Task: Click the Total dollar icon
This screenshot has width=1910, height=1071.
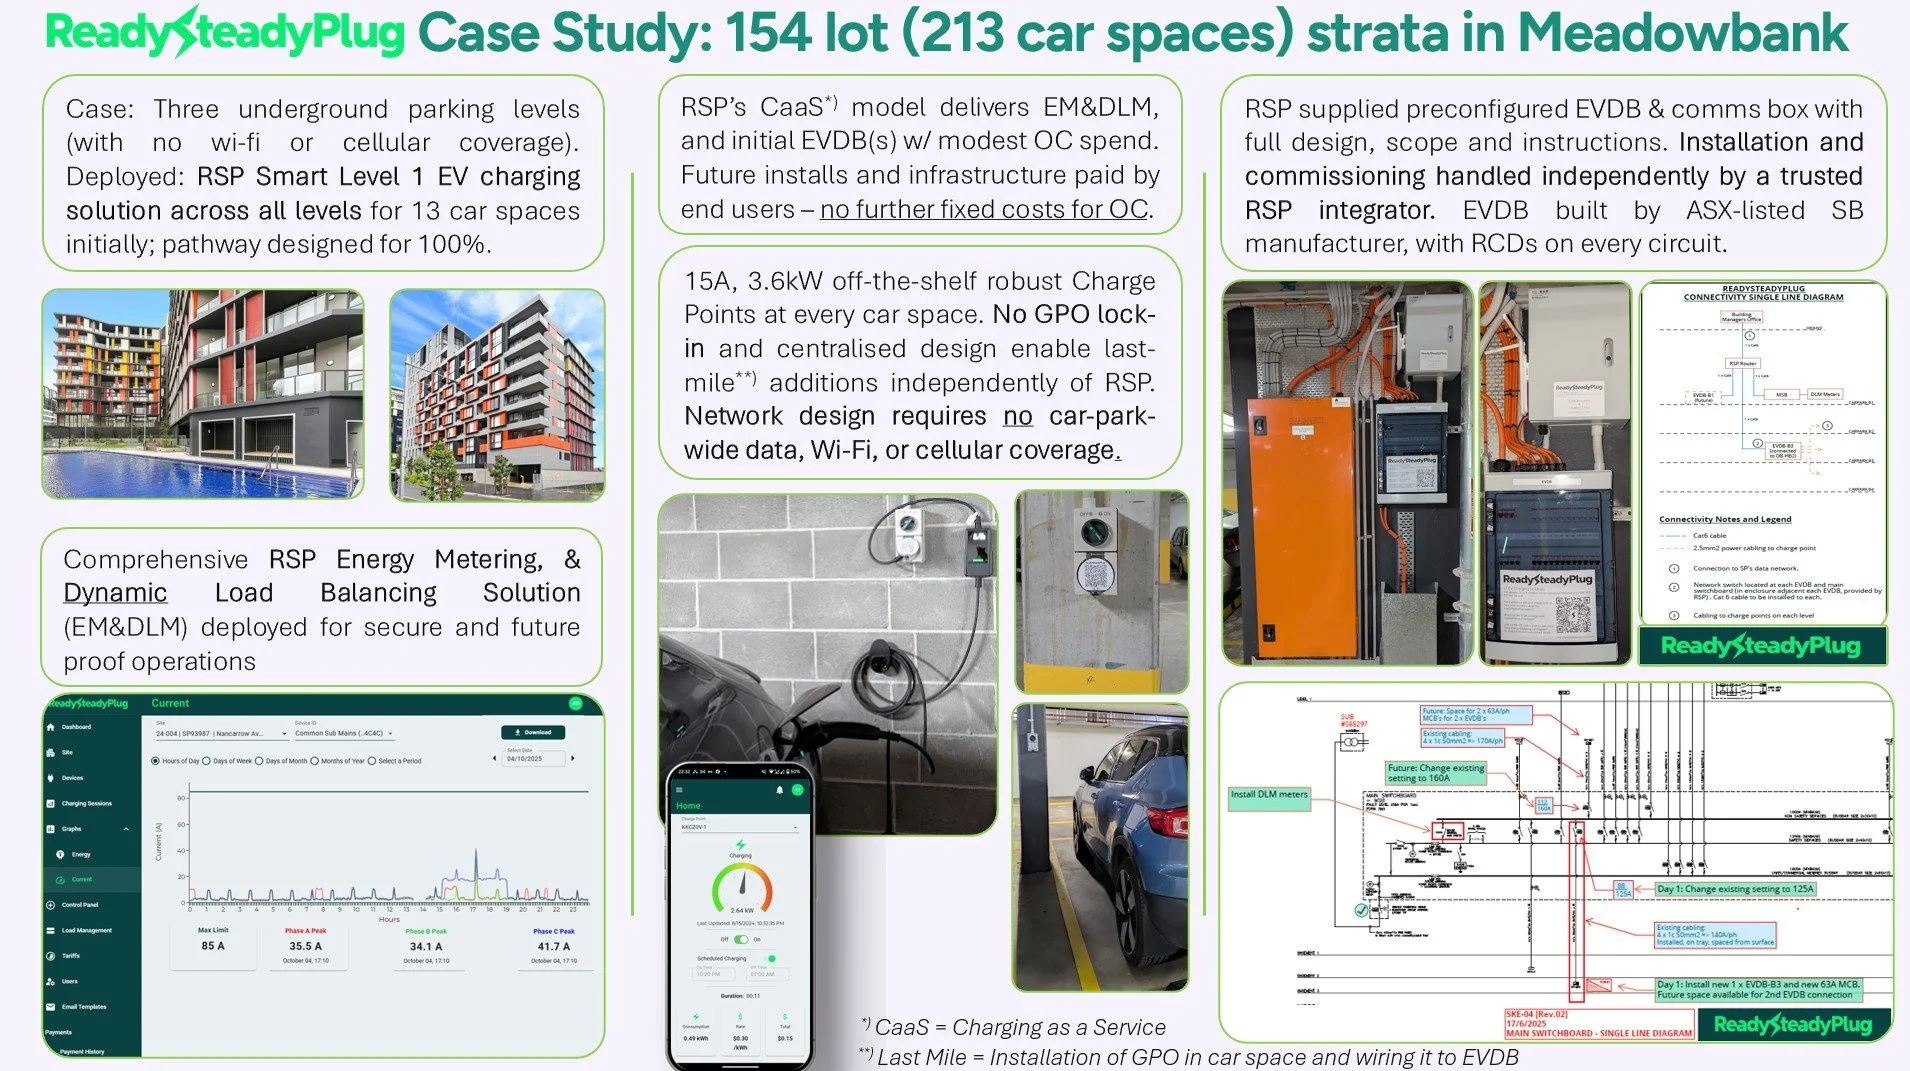Action: [785, 1017]
